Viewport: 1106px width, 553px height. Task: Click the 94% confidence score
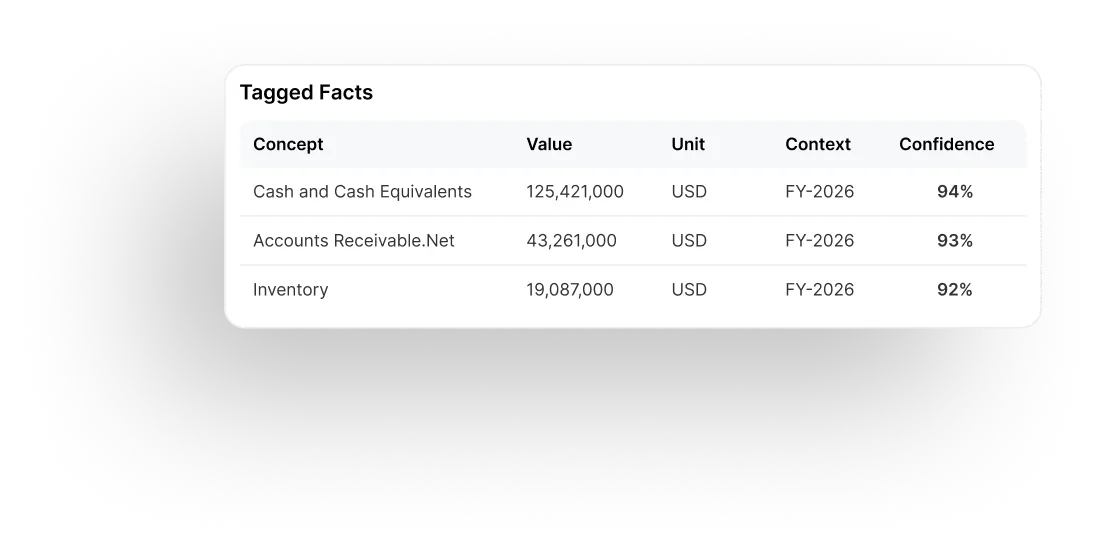(955, 192)
